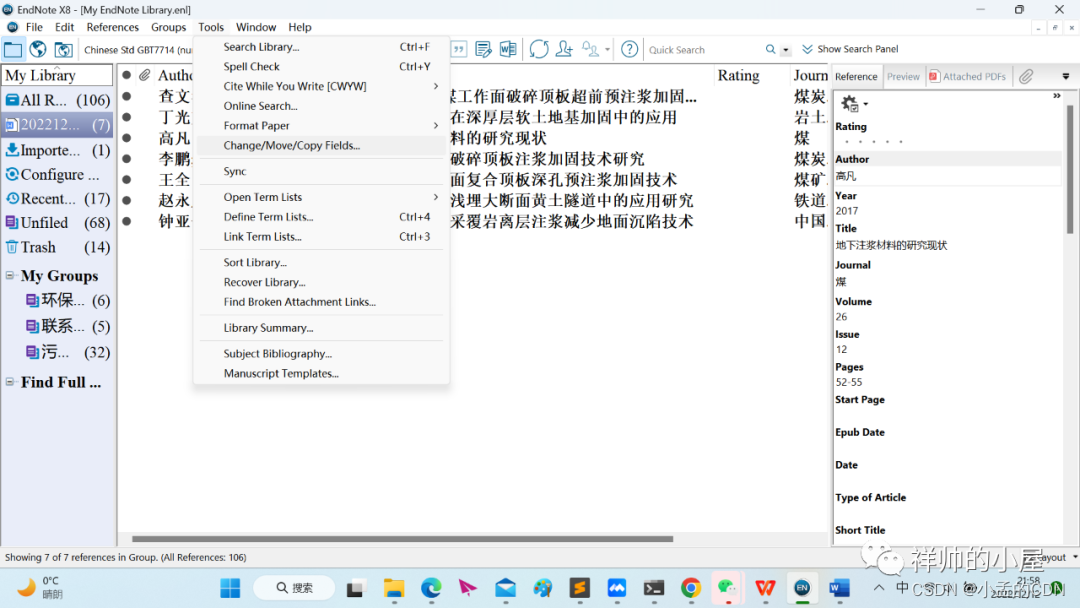Open the taskbar search box
The width and height of the screenshot is (1080, 608).
pos(294,588)
